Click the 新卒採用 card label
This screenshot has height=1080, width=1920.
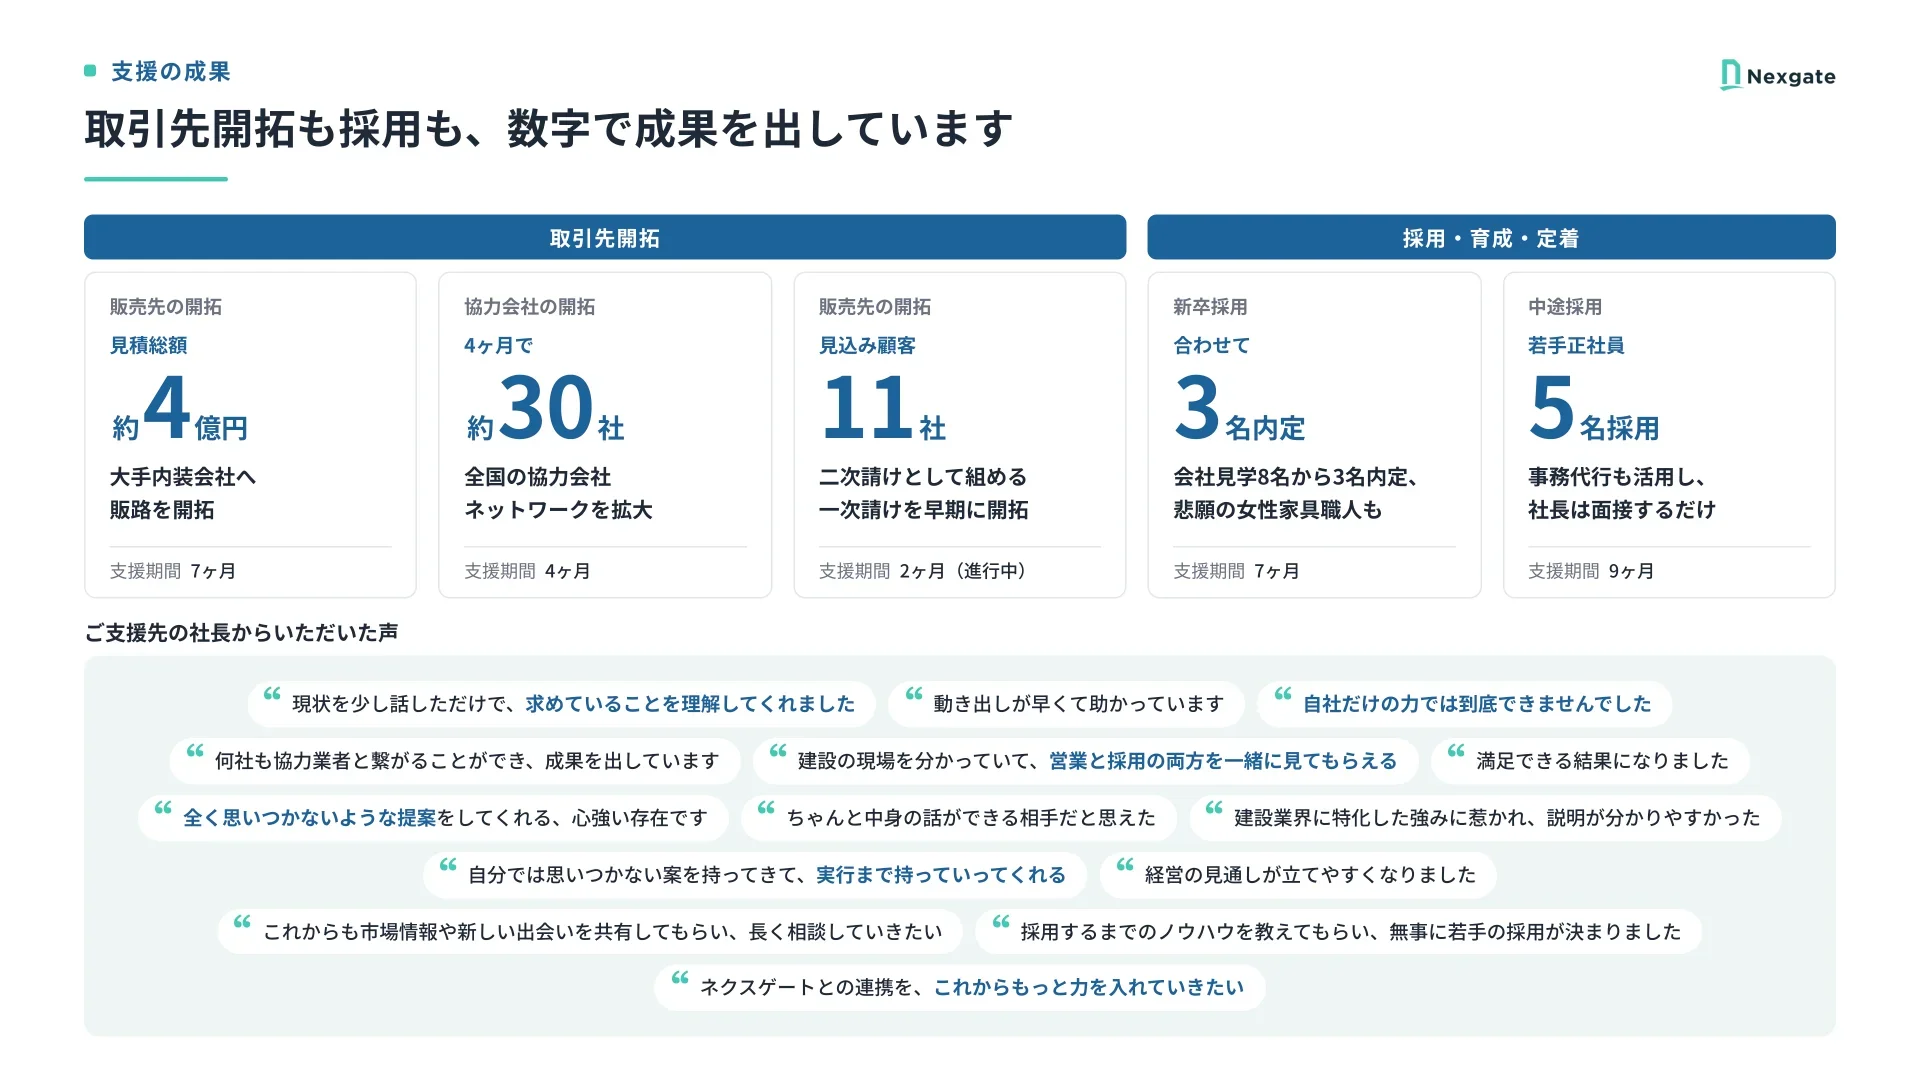click(1210, 307)
